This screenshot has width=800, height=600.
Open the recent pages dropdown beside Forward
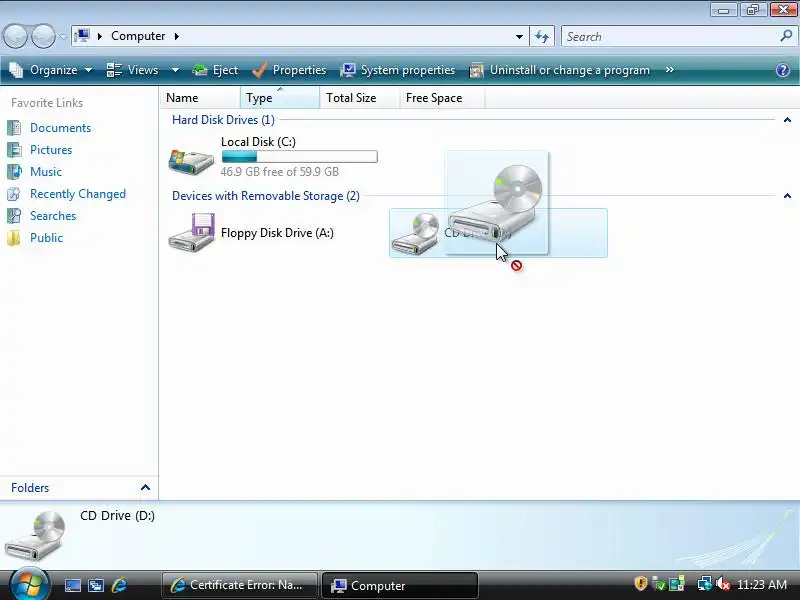62,37
